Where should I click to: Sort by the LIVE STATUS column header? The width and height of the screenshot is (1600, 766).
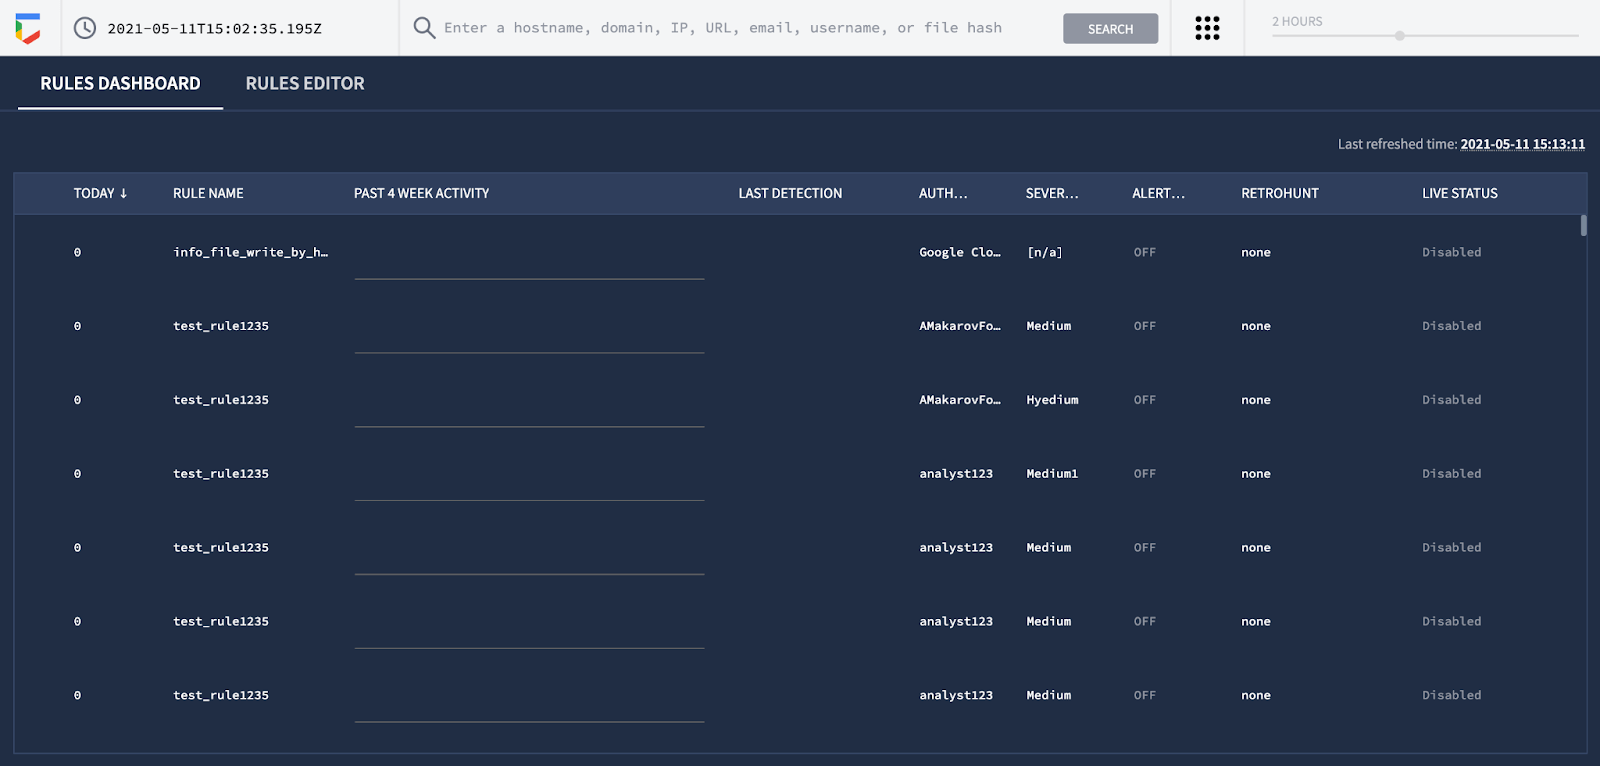[1460, 193]
